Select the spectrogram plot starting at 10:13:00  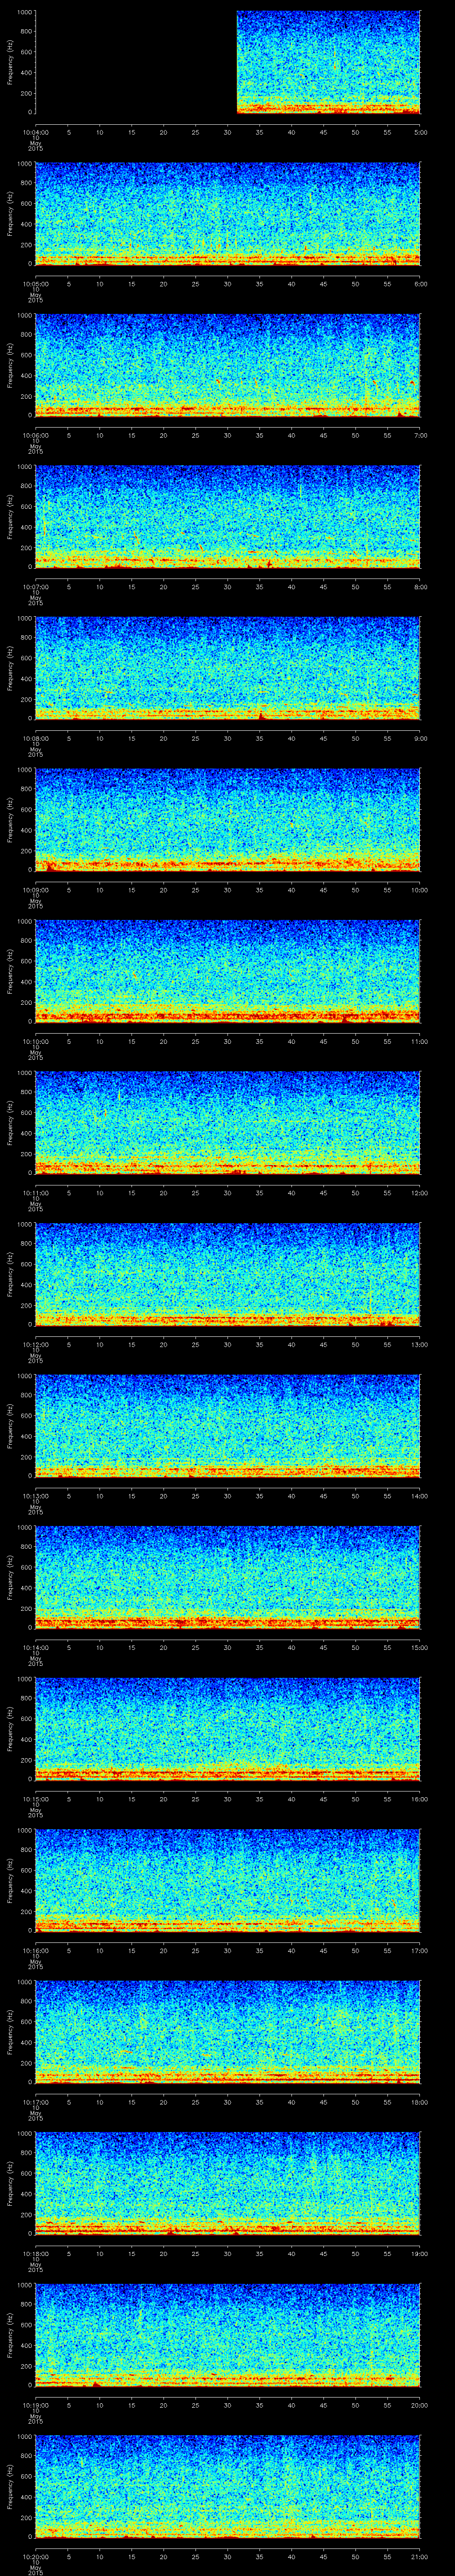(x=228, y=1426)
